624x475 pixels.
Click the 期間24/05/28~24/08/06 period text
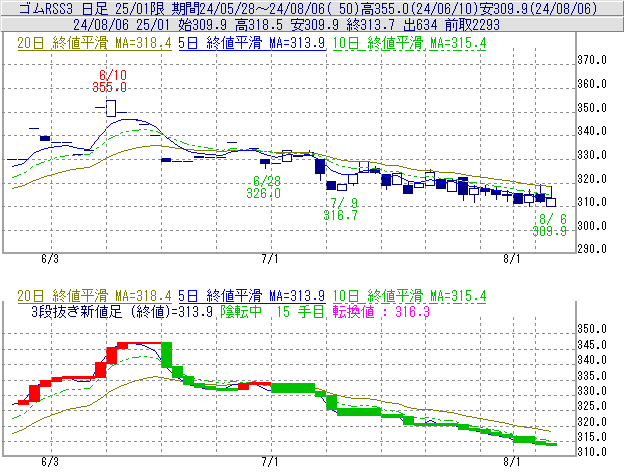tap(249, 8)
